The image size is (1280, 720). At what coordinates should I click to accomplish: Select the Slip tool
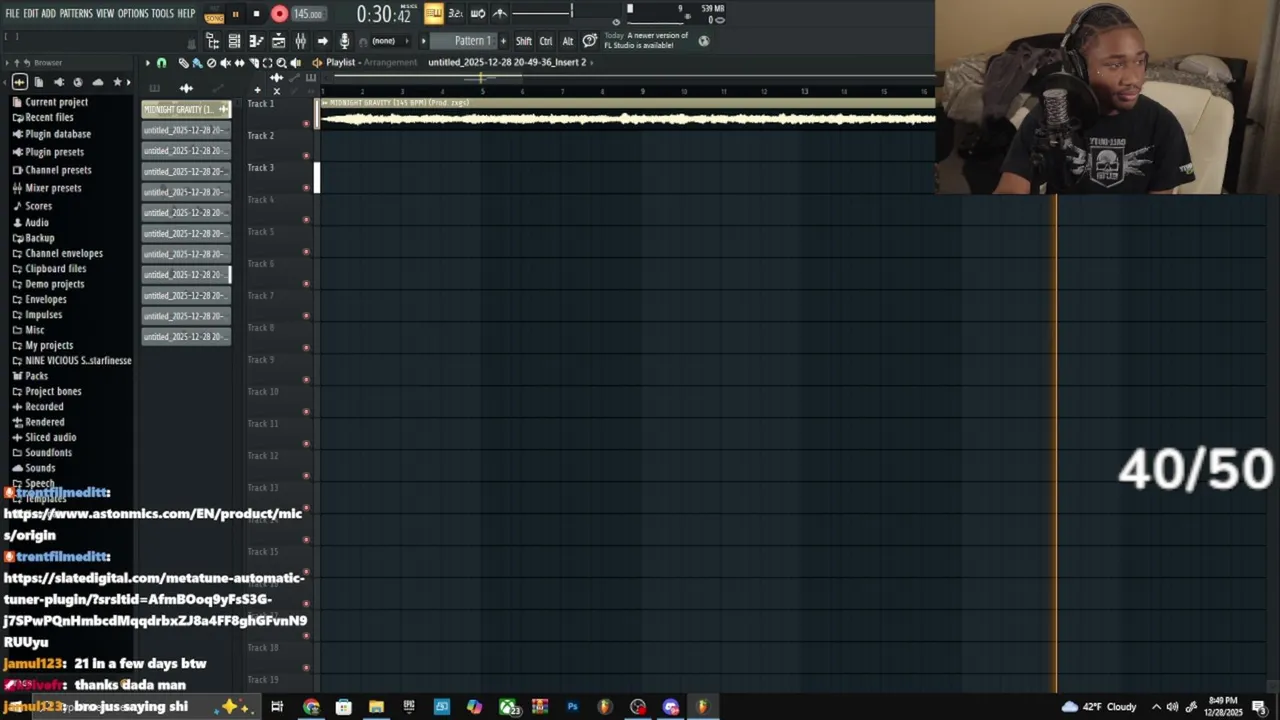(239, 62)
